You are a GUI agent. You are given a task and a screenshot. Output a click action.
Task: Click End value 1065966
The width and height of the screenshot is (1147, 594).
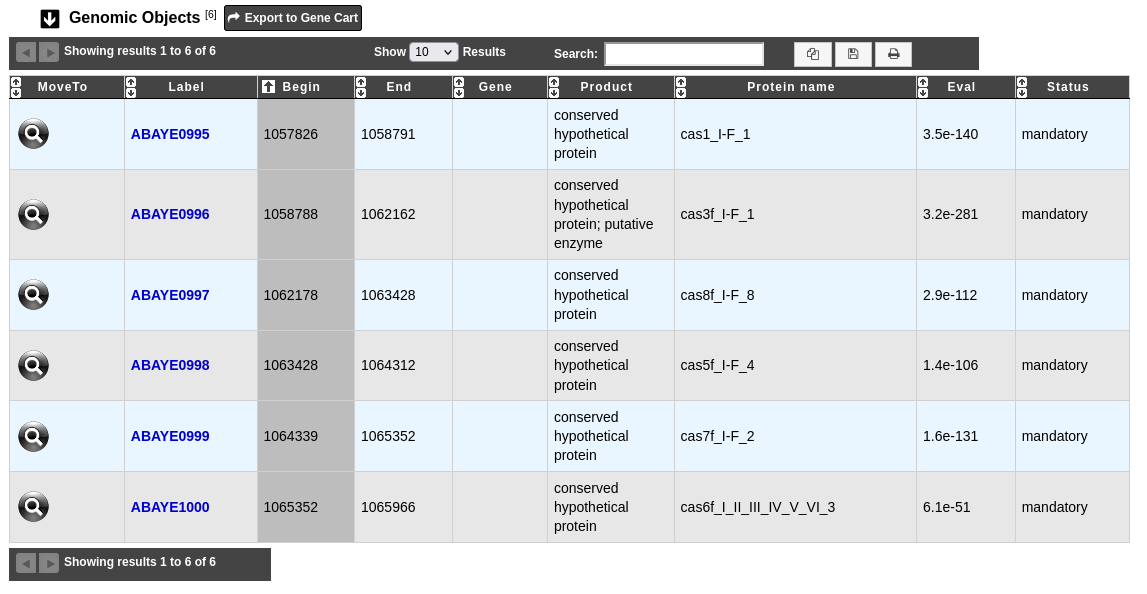click(388, 507)
